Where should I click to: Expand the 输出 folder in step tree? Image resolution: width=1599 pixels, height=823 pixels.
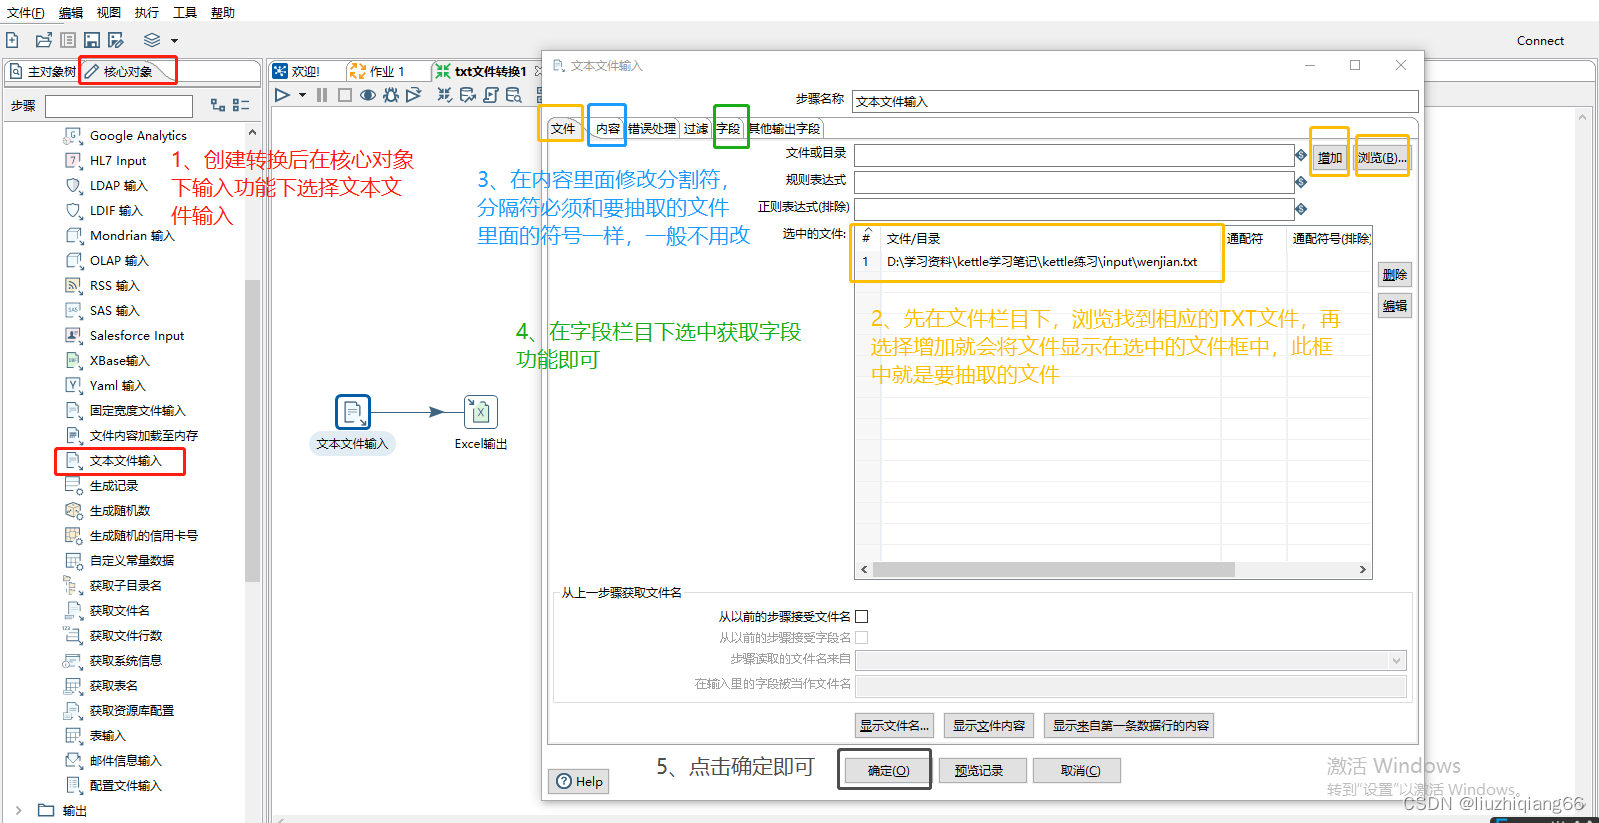(18, 810)
